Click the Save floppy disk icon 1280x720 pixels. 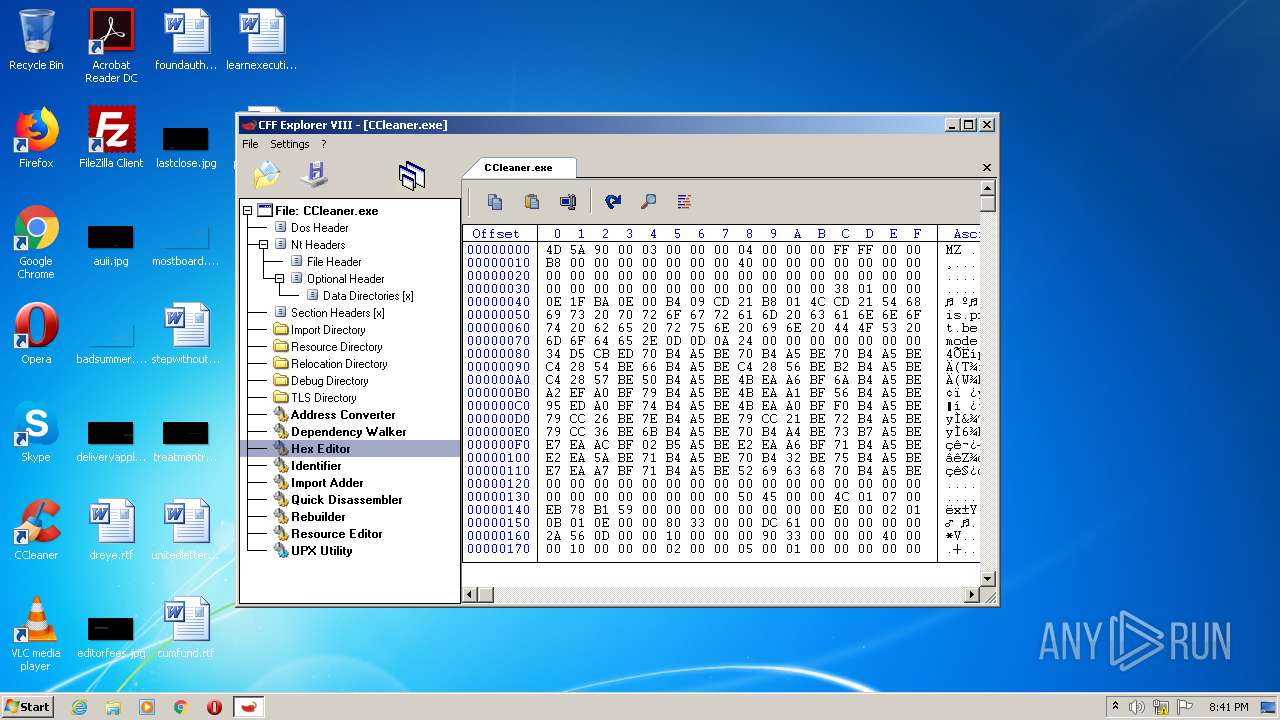tap(314, 174)
